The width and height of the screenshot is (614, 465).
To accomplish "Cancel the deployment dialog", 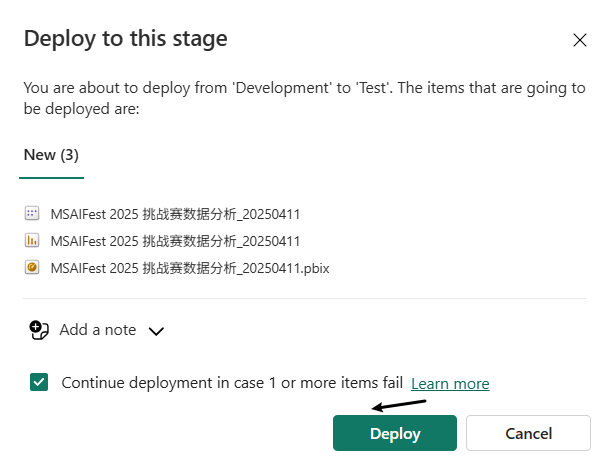I will pyautogui.click(x=528, y=433).
